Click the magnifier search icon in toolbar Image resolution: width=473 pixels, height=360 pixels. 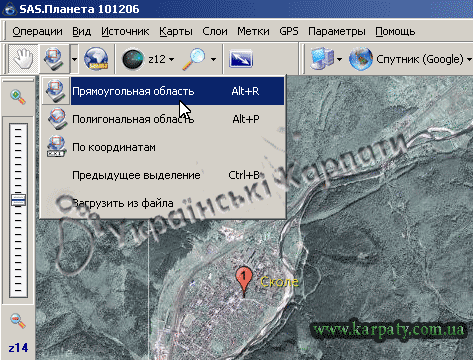(194, 59)
